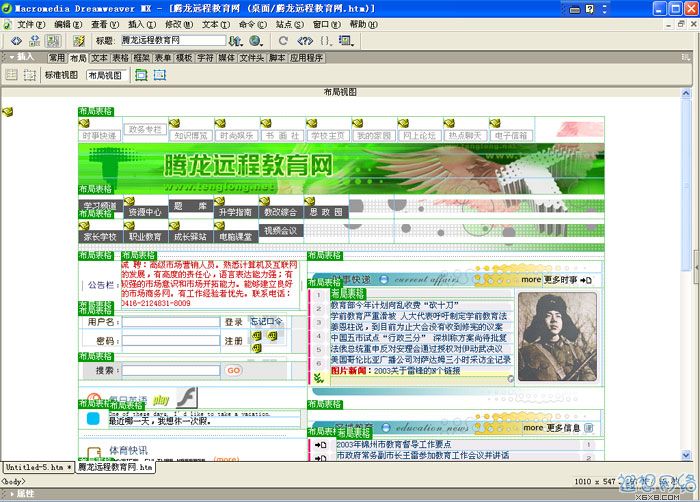Image resolution: width=700 pixels, height=502 pixels.
Task: Switch to Show Code view icon
Action: click(17, 41)
